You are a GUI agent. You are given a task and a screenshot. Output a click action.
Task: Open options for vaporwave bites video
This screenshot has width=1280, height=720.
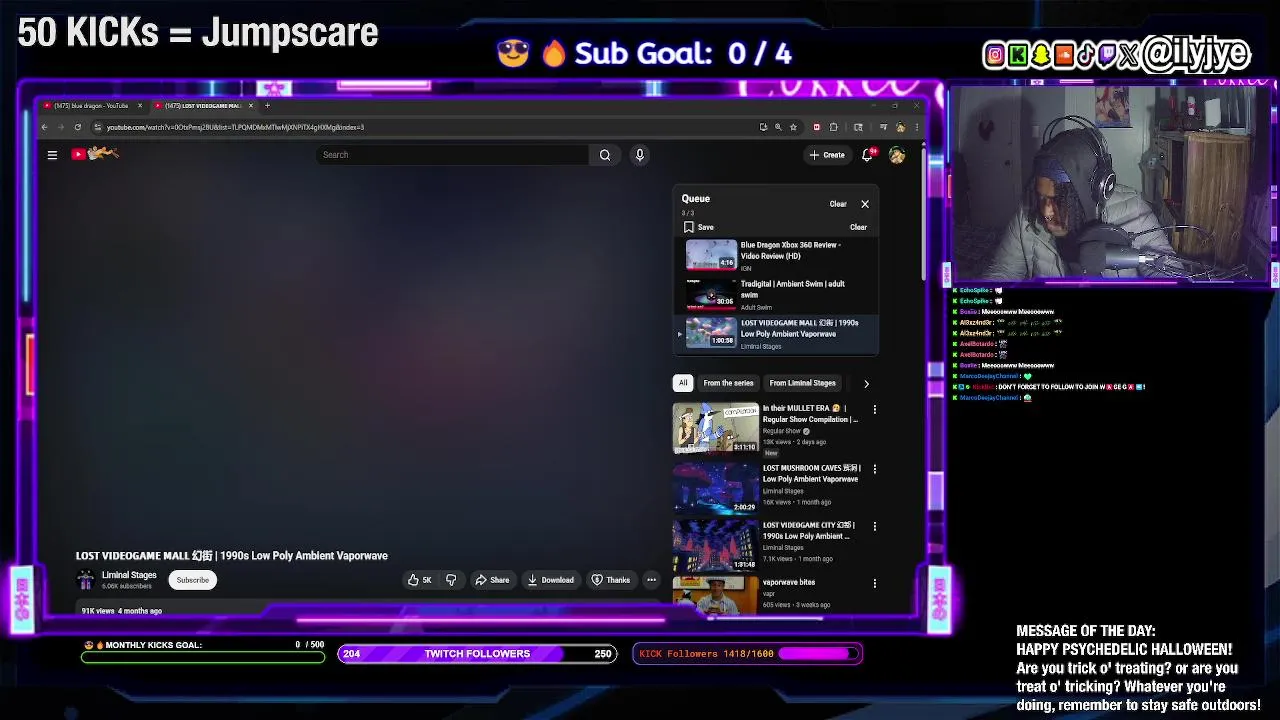(874, 583)
